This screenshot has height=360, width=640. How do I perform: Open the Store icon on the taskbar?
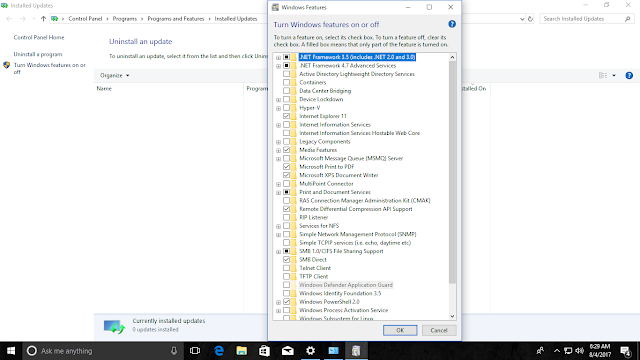(x=264, y=351)
